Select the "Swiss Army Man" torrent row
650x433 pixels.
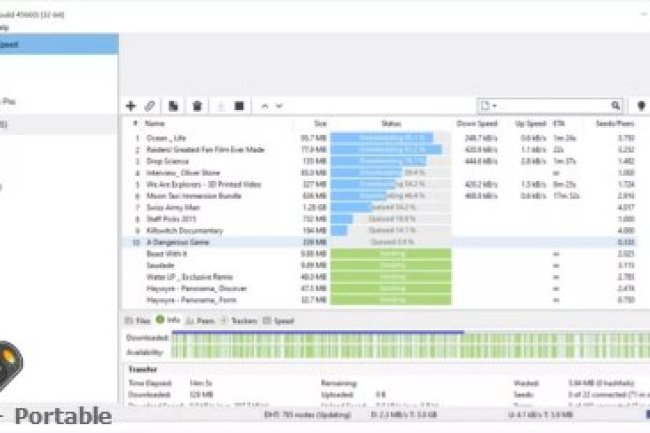(x=172, y=207)
